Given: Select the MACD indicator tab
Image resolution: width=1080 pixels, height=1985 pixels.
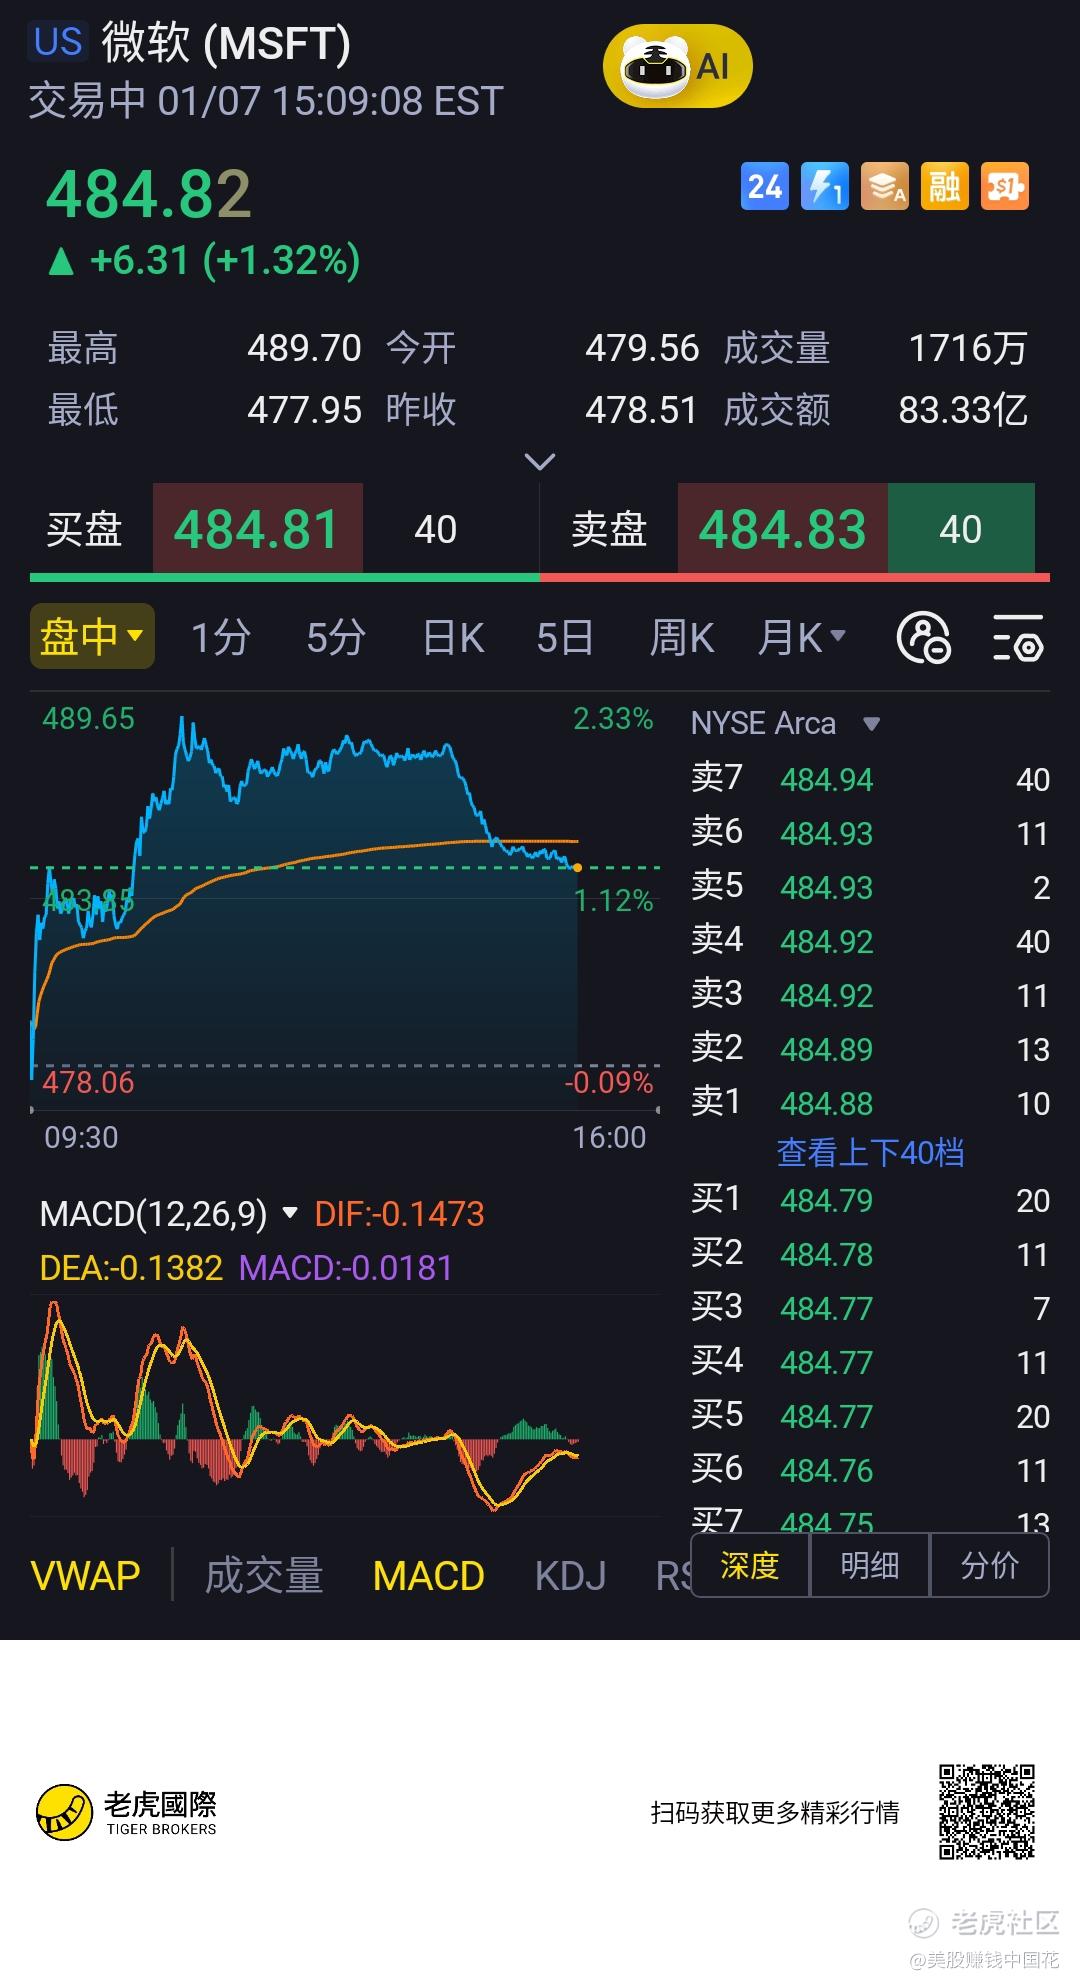Looking at the screenshot, I should (x=428, y=1576).
